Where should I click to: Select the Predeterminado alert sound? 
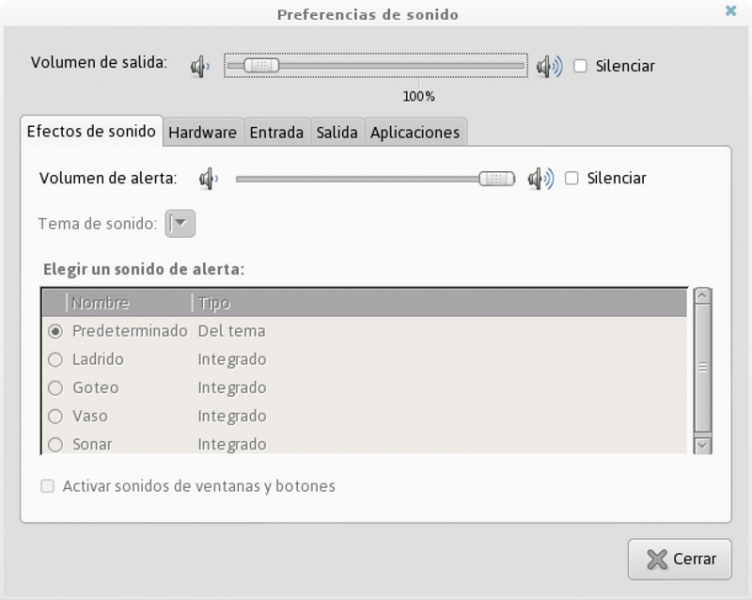coord(56,331)
